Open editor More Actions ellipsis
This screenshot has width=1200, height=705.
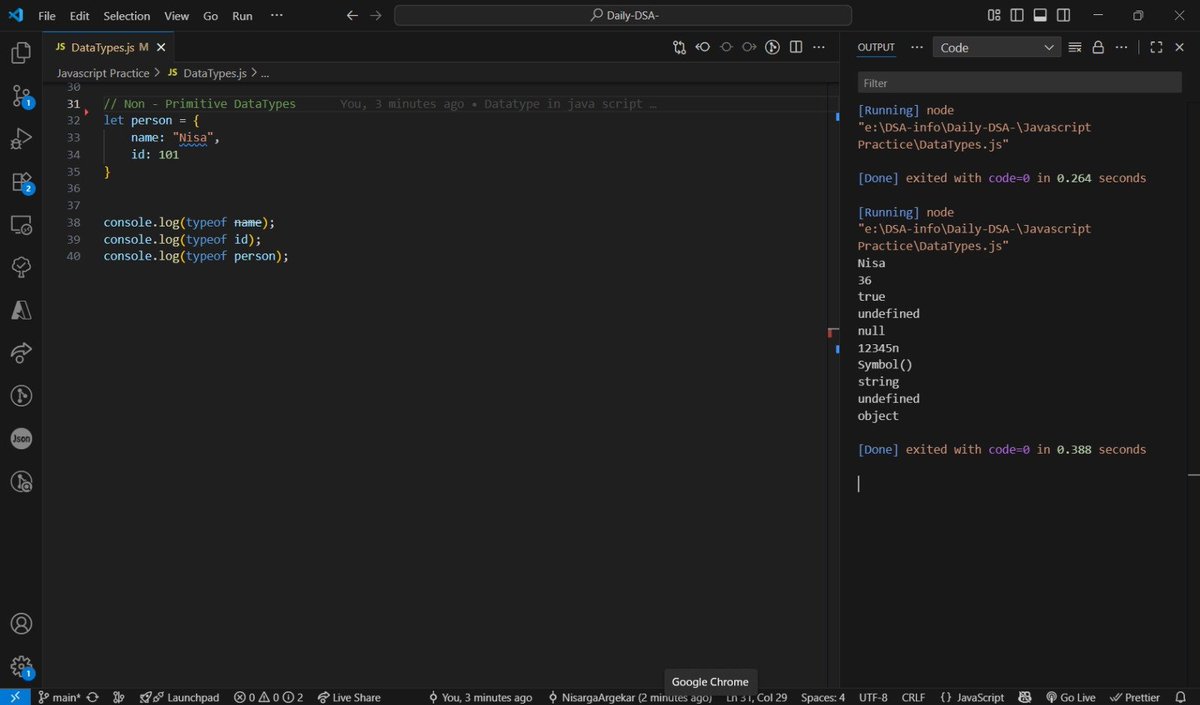click(819, 47)
